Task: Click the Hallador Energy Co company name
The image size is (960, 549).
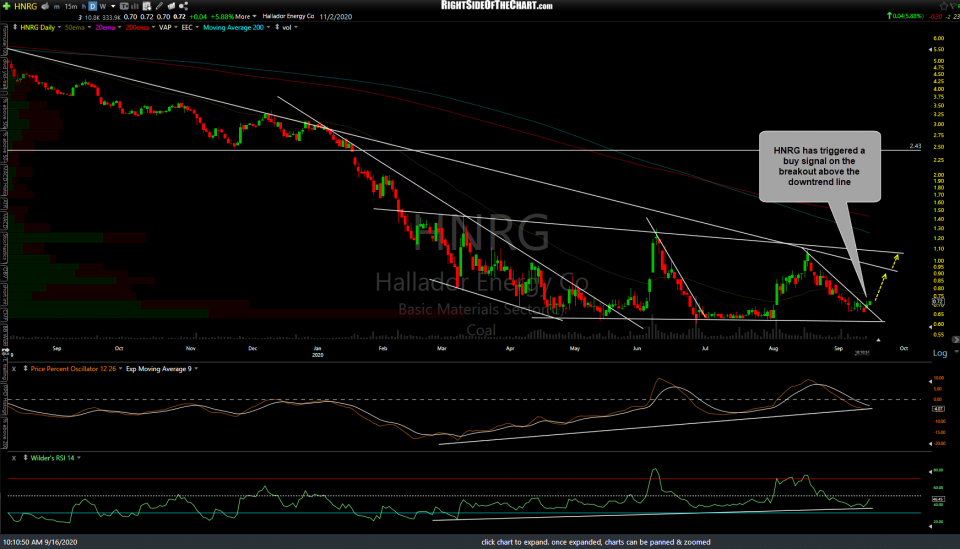Action: (x=288, y=17)
